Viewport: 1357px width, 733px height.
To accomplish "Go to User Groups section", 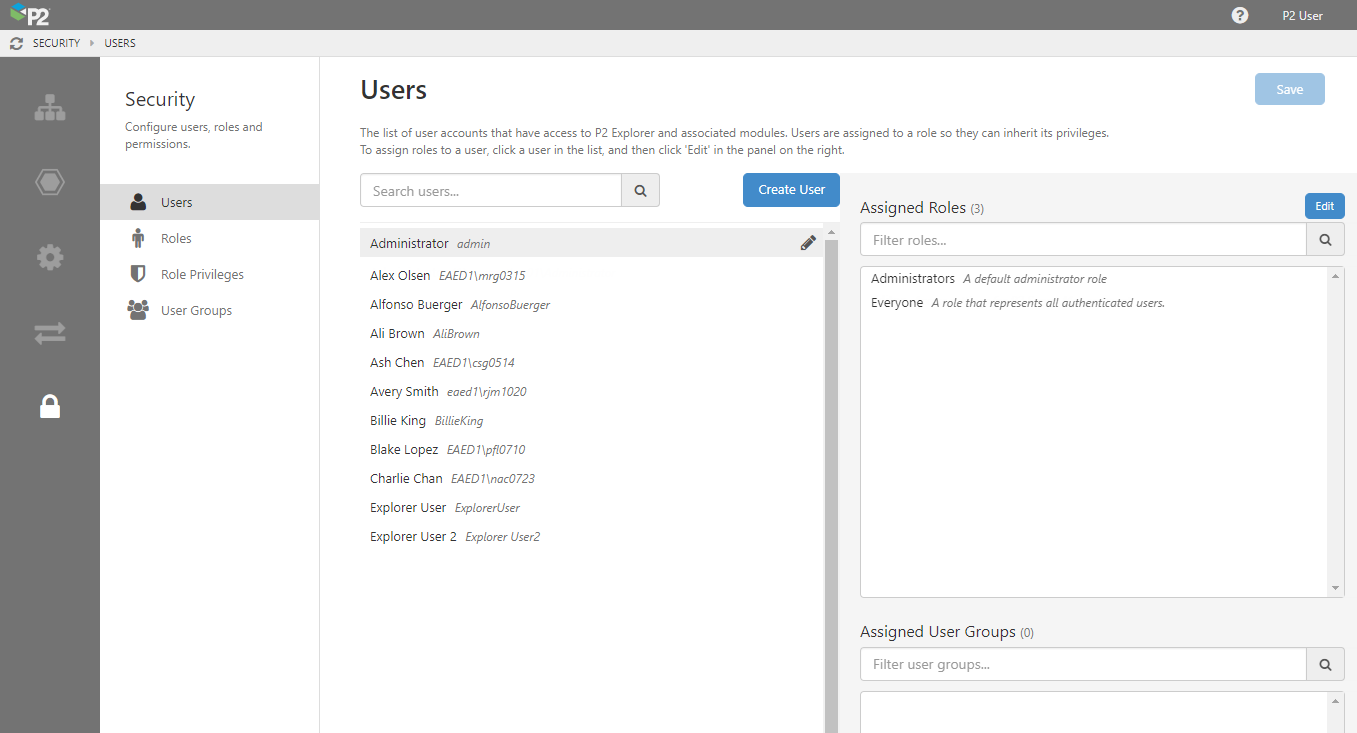I will point(196,310).
